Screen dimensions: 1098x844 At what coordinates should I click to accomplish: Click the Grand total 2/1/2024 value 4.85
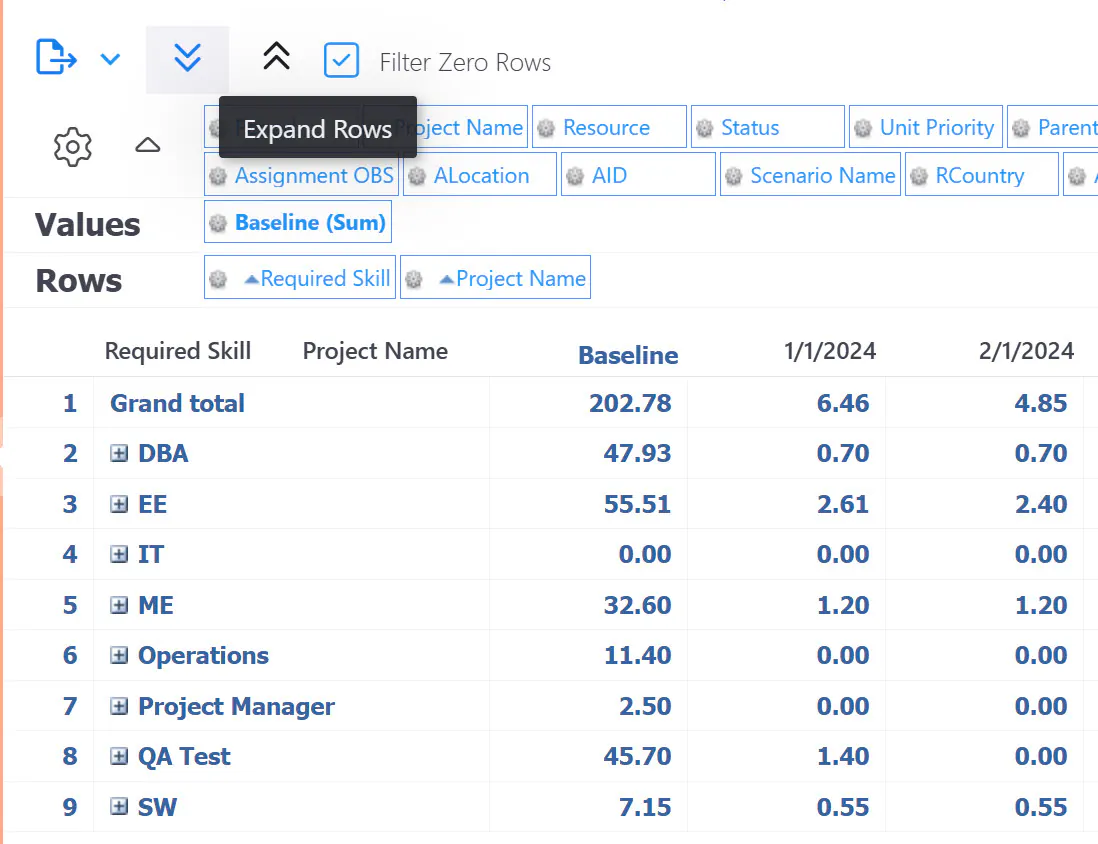1041,403
